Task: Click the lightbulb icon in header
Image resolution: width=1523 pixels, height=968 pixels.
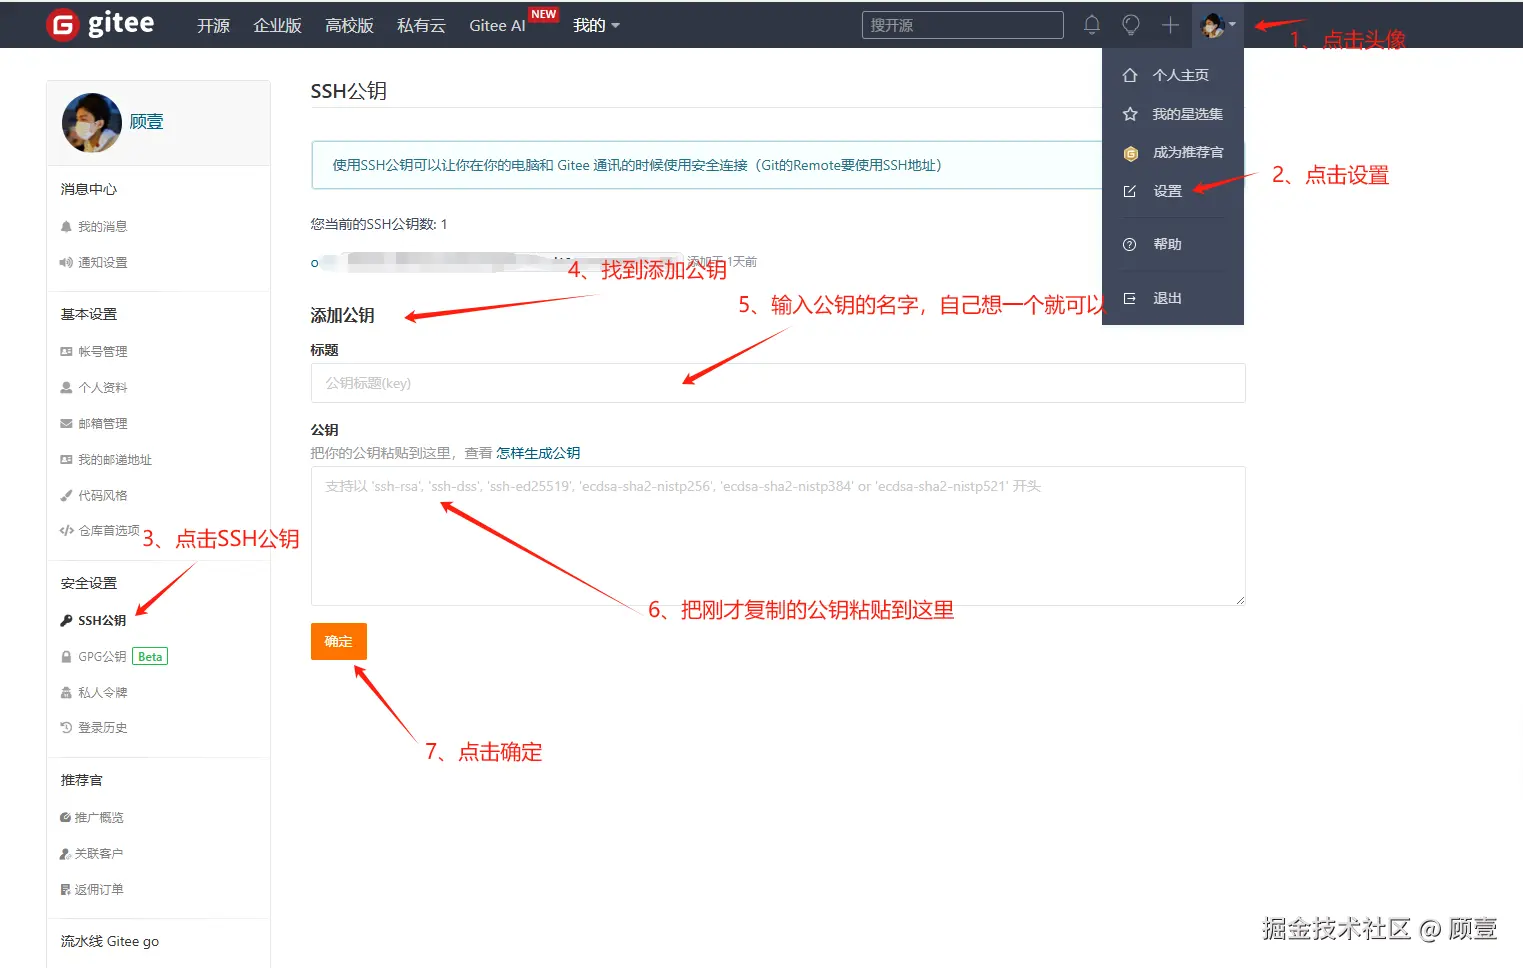Action: click(x=1131, y=25)
